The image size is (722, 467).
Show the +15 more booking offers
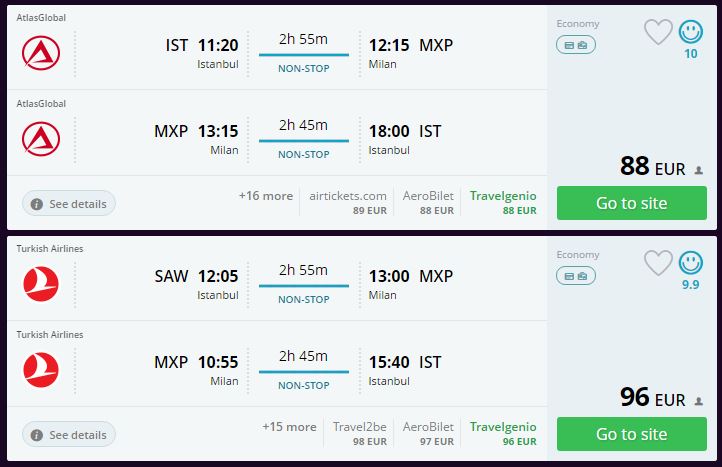point(289,427)
